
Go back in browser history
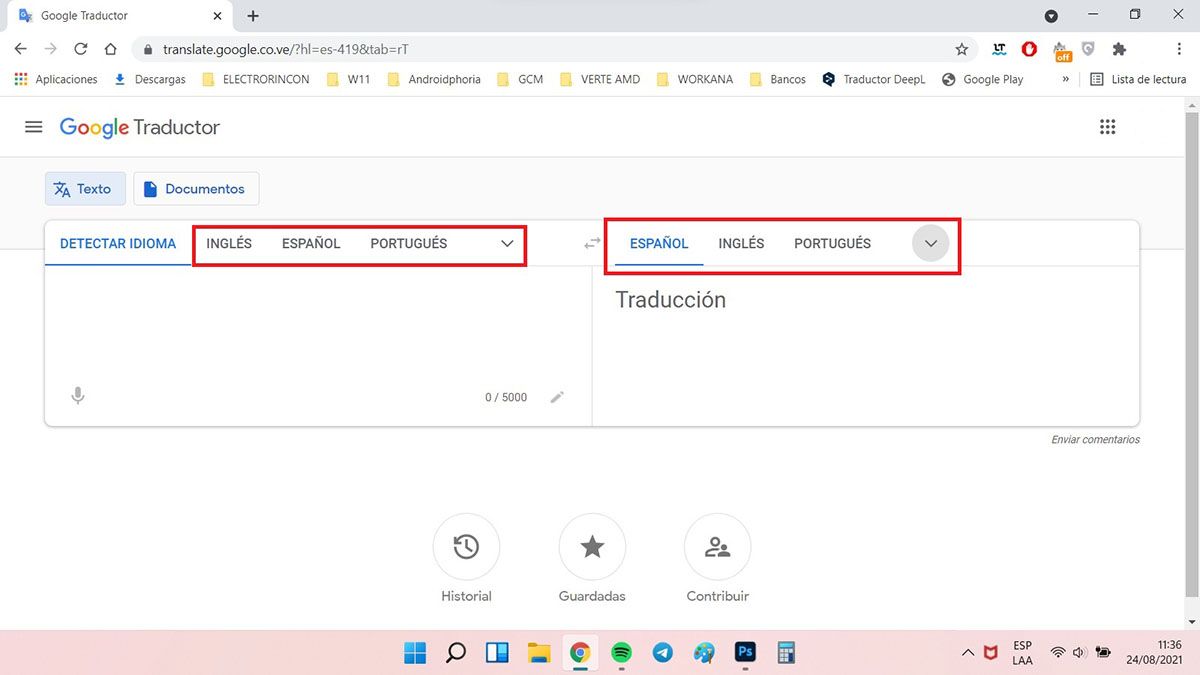tap(21, 48)
